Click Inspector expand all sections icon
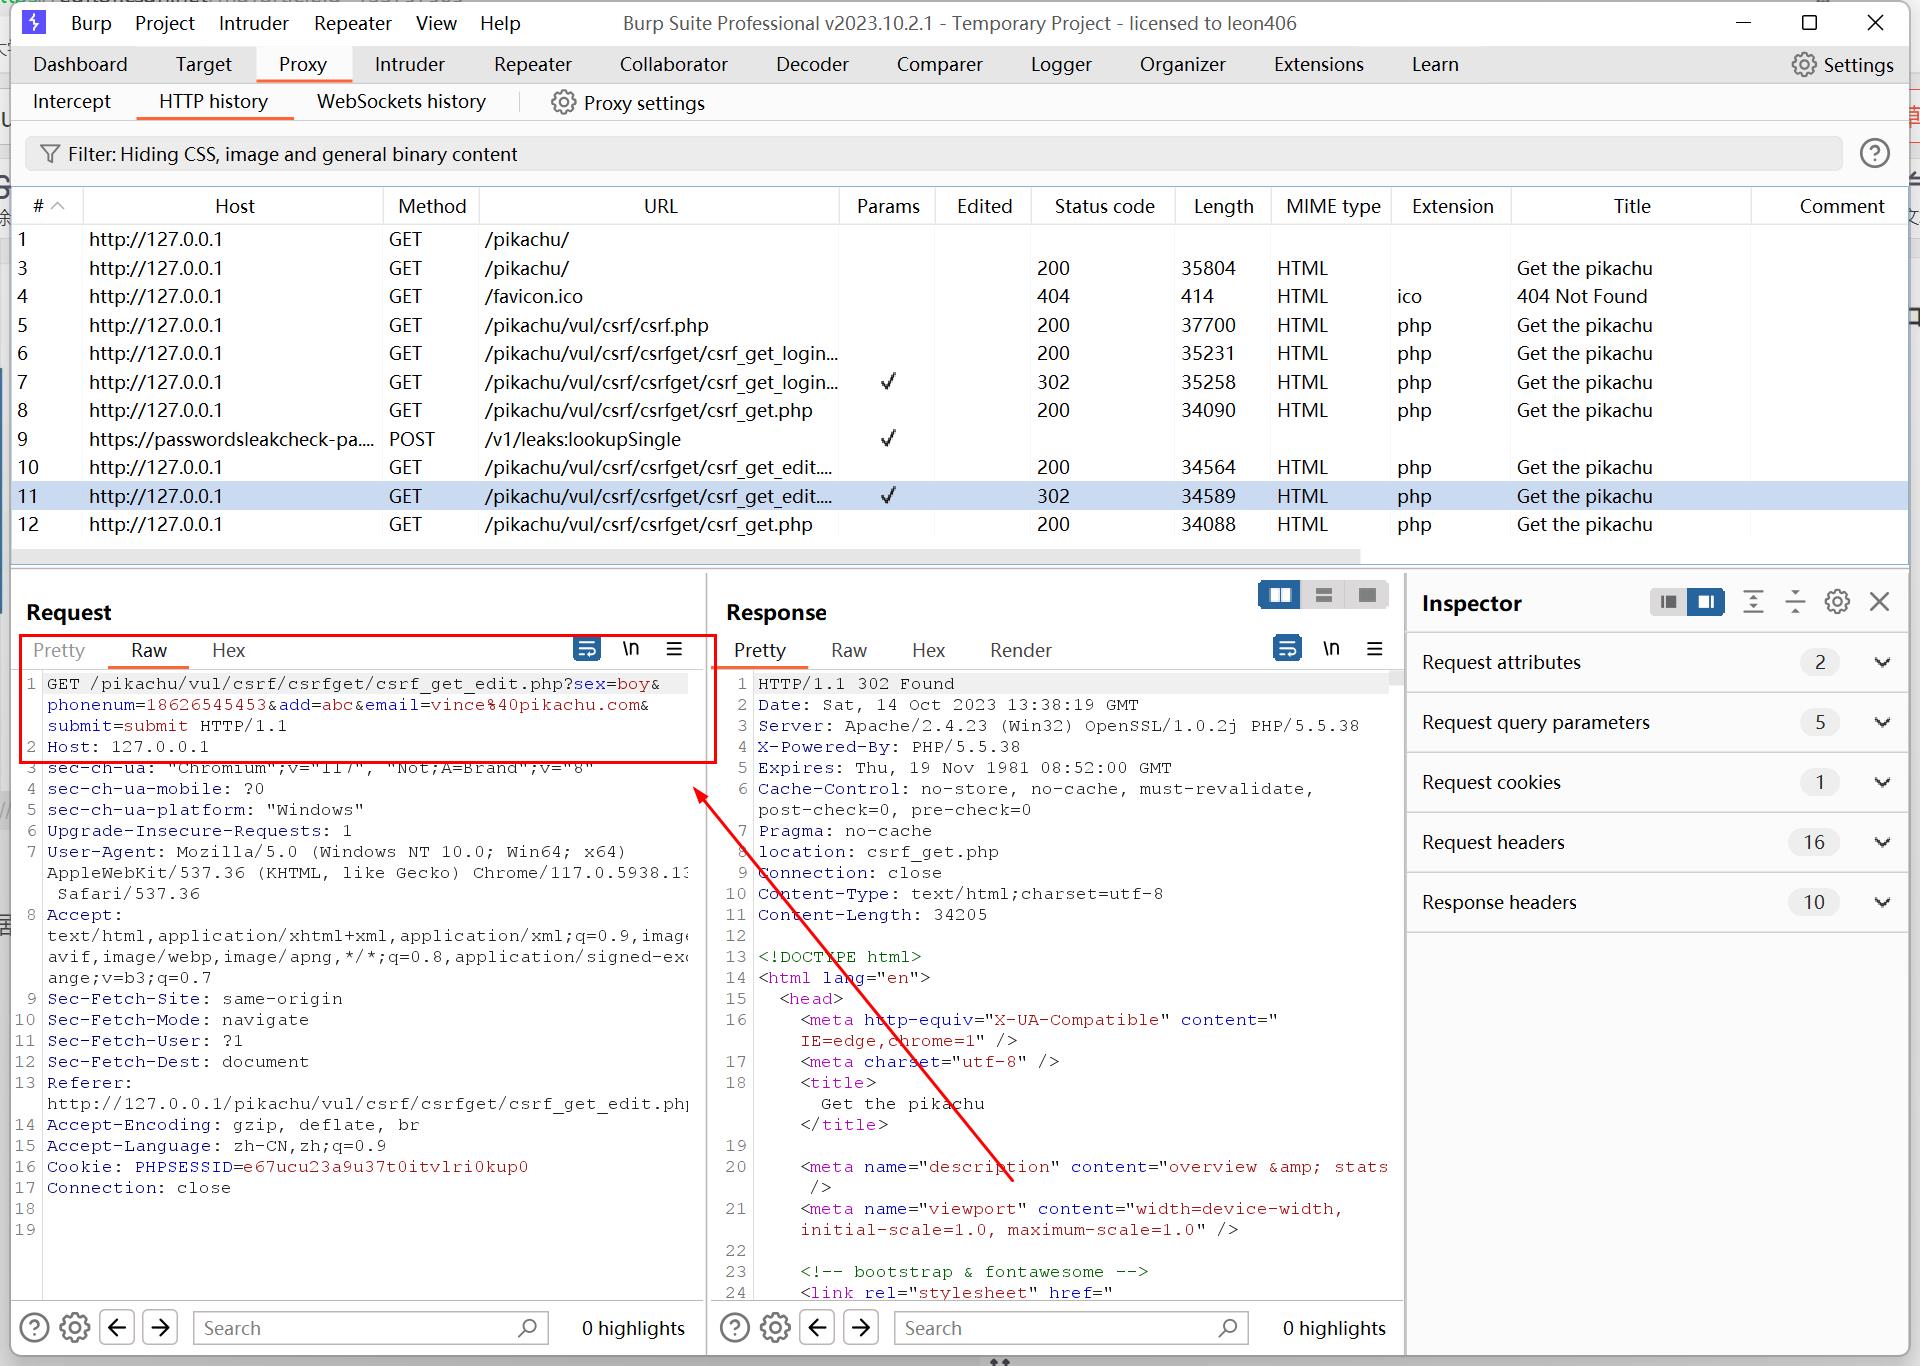The image size is (1920, 1366). pyautogui.click(x=1753, y=602)
